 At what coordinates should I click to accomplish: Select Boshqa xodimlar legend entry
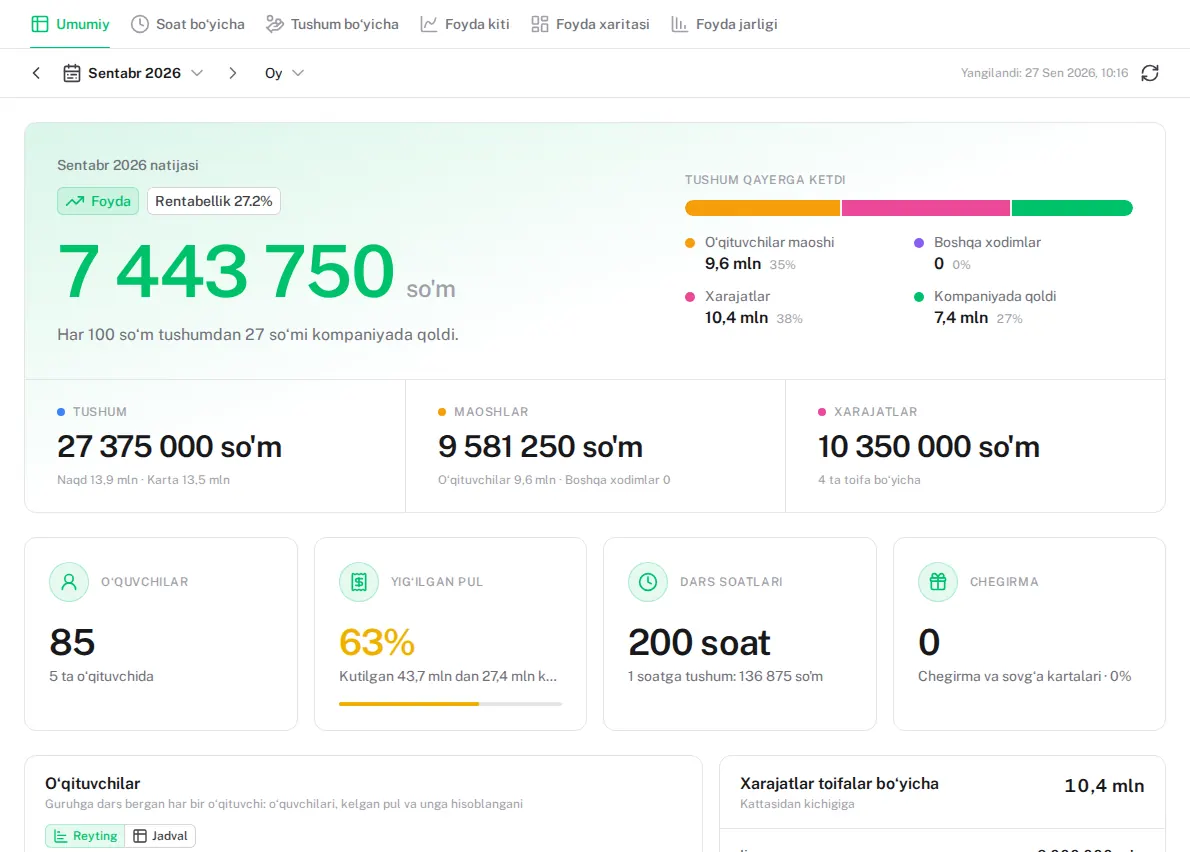click(x=978, y=253)
